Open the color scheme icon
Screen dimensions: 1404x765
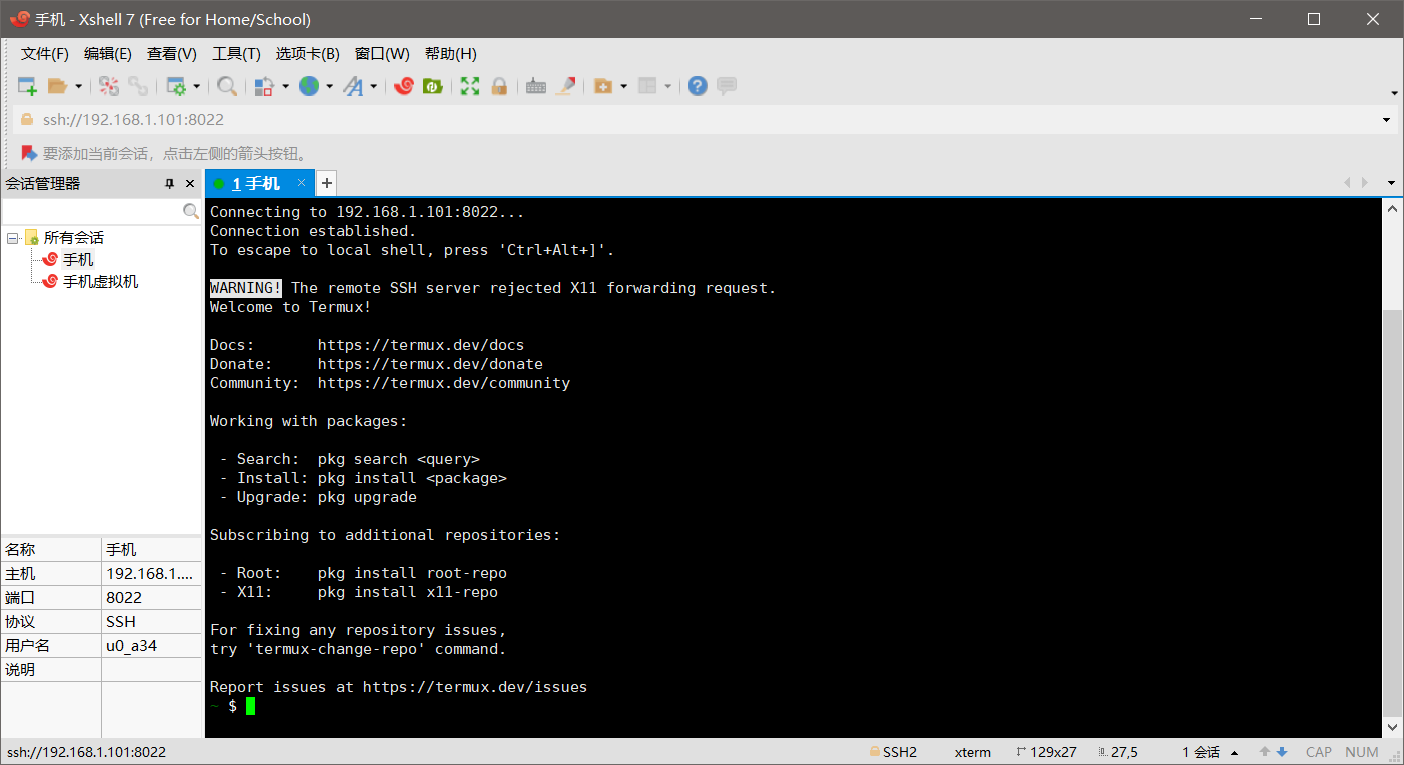point(264,86)
